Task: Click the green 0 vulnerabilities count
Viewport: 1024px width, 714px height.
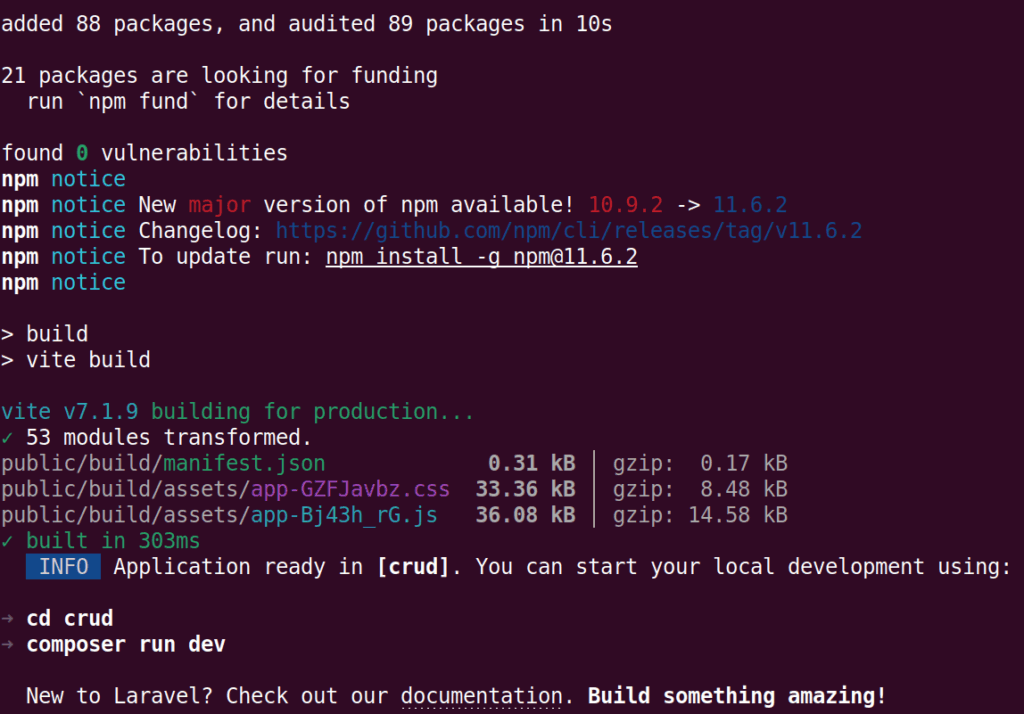Action: coord(83,153)
